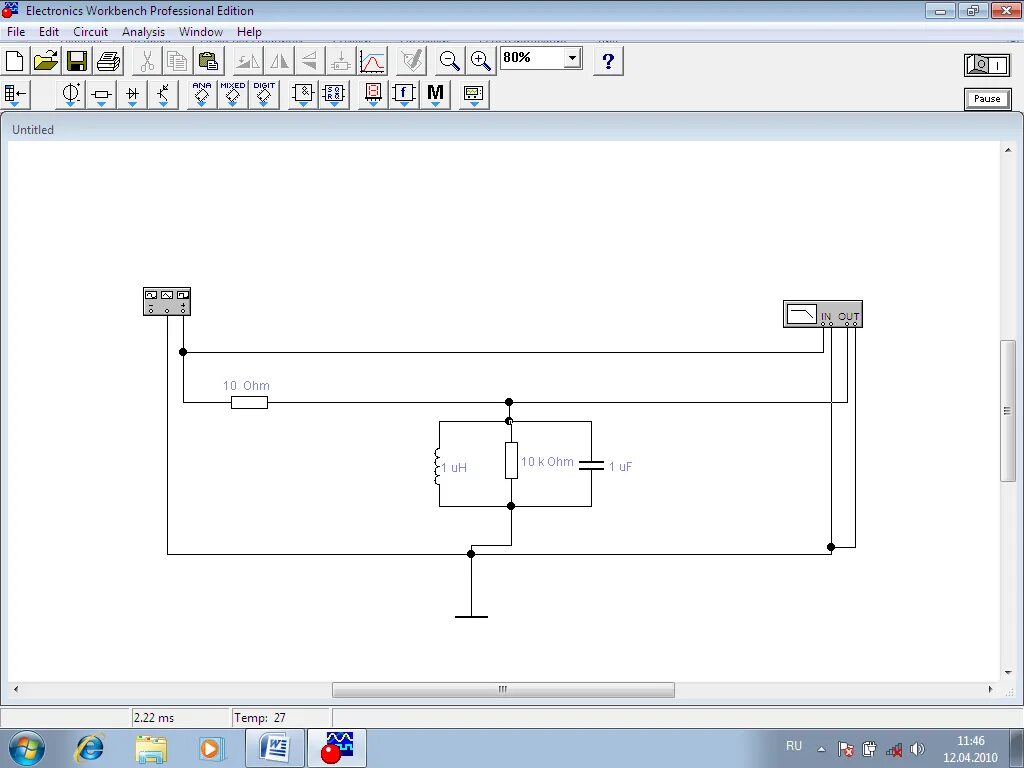The height and width of the screenshot is (768, 1024).
Task: Save the circuit with floppy icon
Action: click(x=77, y=61)
